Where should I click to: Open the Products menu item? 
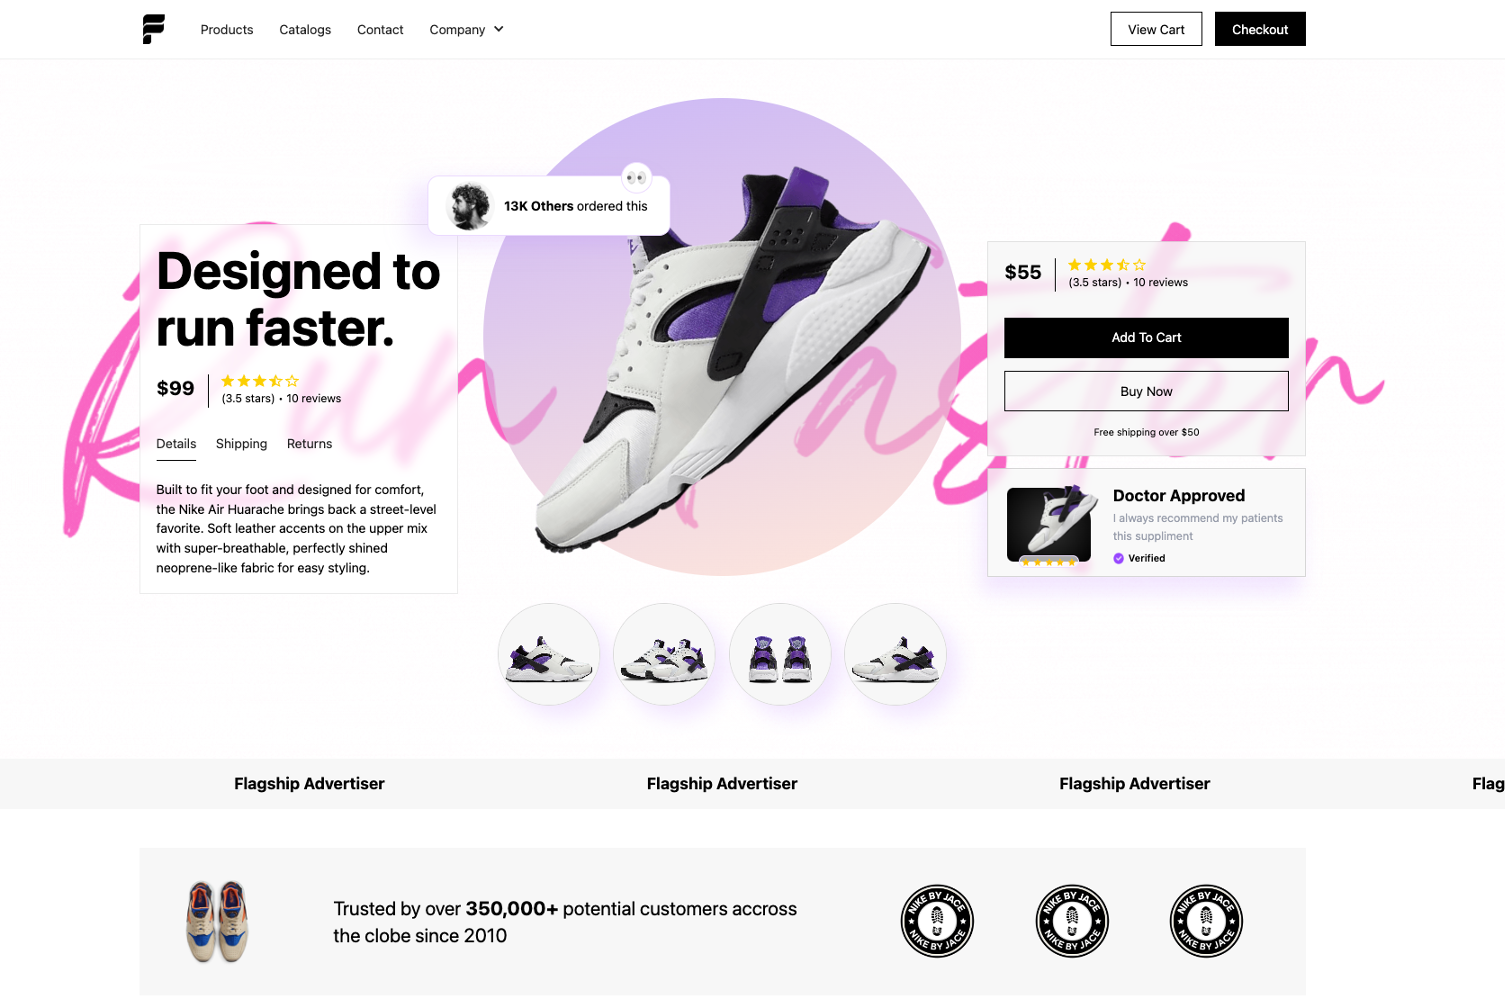(x=227, y=30)
